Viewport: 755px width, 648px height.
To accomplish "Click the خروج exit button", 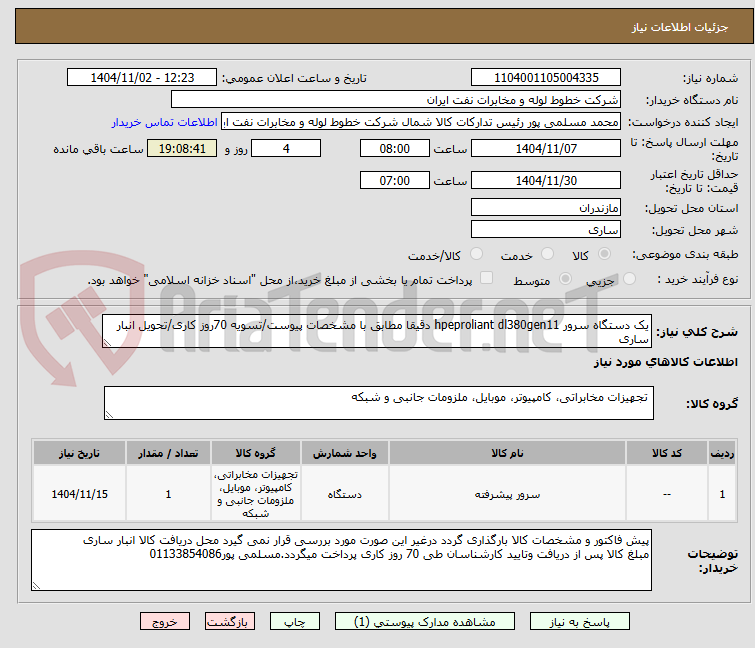I will [165, 622].
